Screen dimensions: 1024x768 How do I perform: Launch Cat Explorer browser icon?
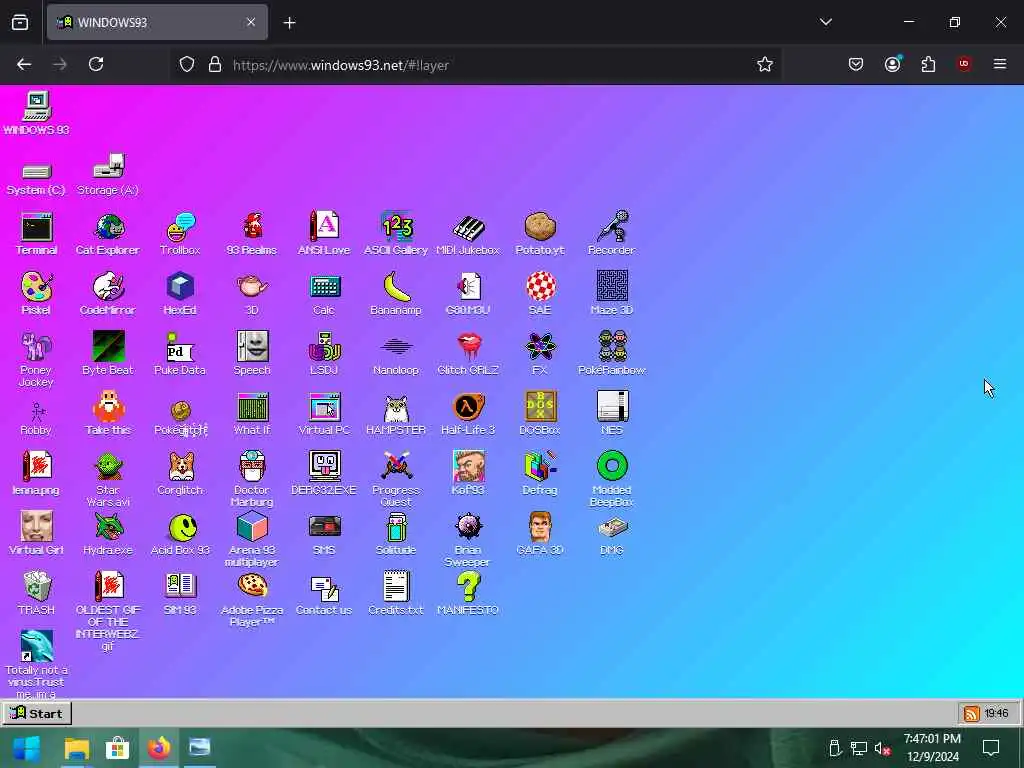(x=108, y=227)
